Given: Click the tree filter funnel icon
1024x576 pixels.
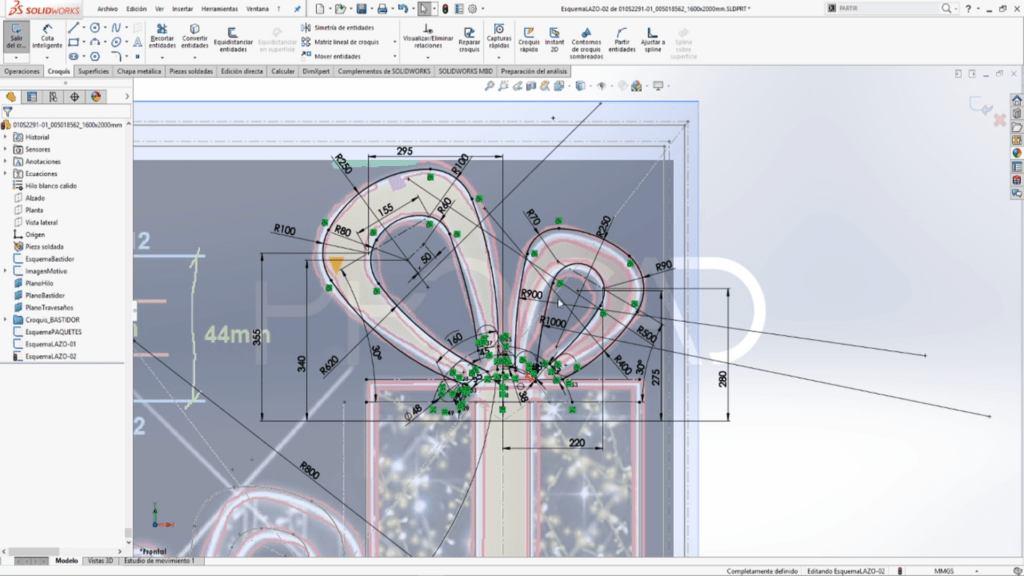Looking at the screenshot, I should point(8,112).
